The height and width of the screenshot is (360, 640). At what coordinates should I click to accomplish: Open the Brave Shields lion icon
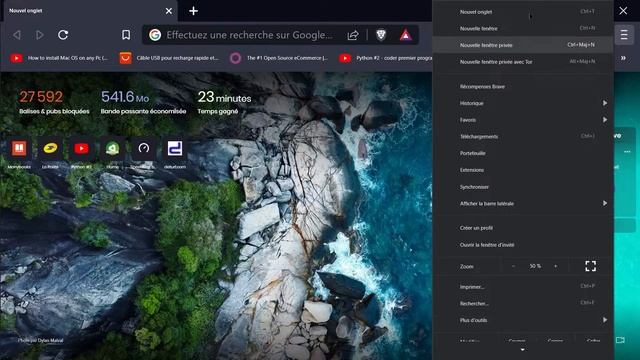[x=381, y=35]
